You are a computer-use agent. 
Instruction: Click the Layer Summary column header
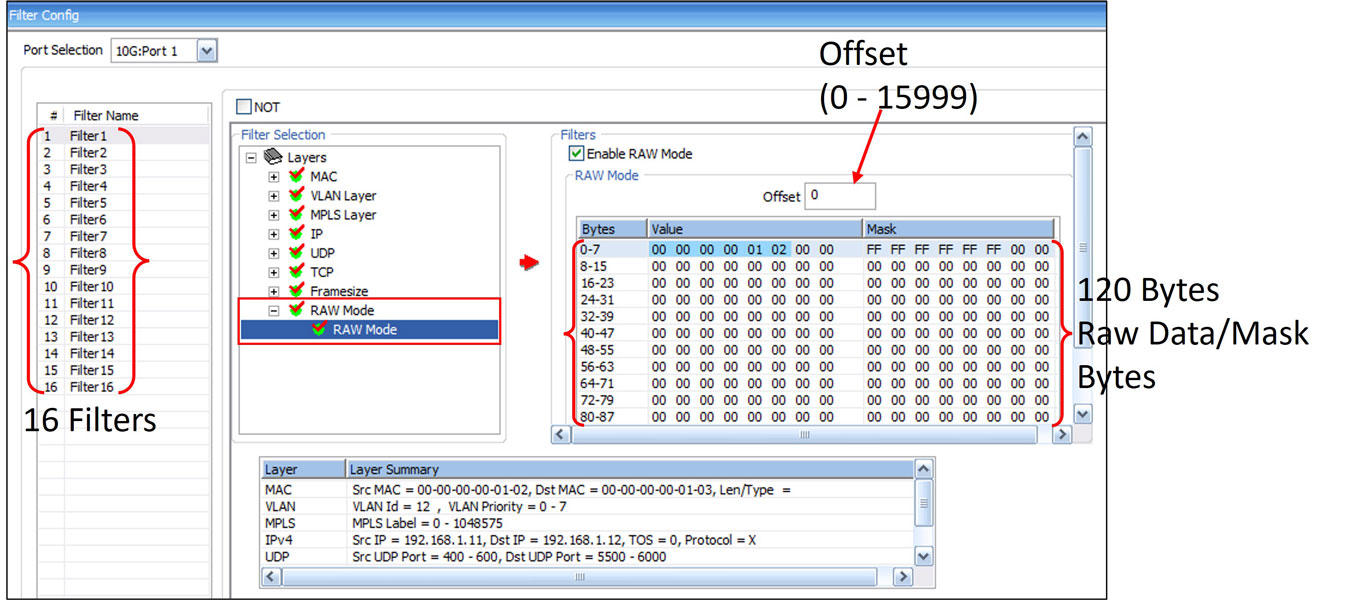(630, 469)
